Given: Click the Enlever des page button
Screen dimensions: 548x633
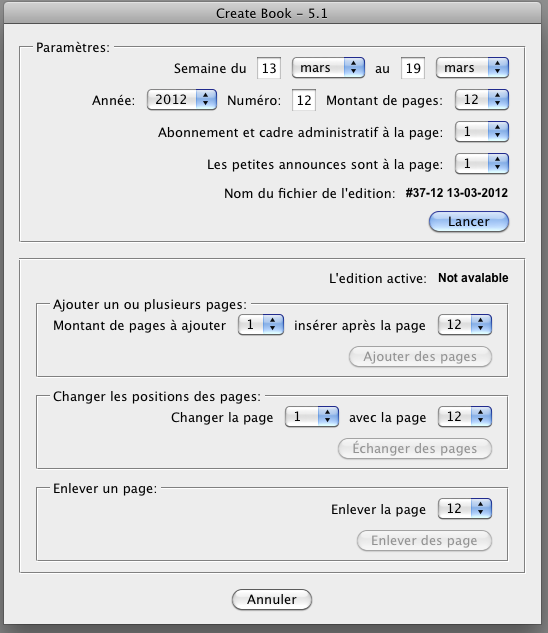Looking at the screenshot, I should [x=424, y=541].
